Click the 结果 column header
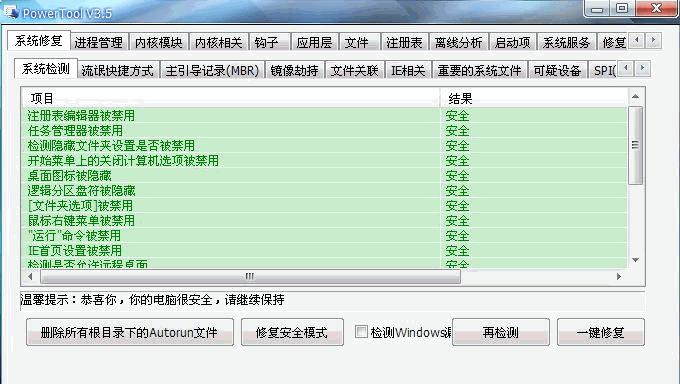The height and width of the screenshot is (384, 680). click(x=534, y=98)
